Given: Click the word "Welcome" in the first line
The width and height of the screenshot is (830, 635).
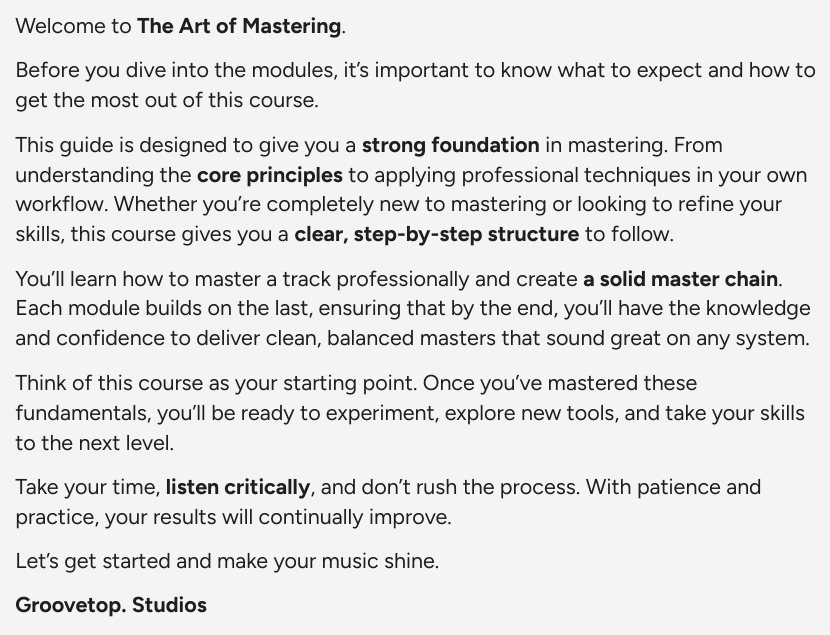Looking at the screenshot, I should pos(59,27).
